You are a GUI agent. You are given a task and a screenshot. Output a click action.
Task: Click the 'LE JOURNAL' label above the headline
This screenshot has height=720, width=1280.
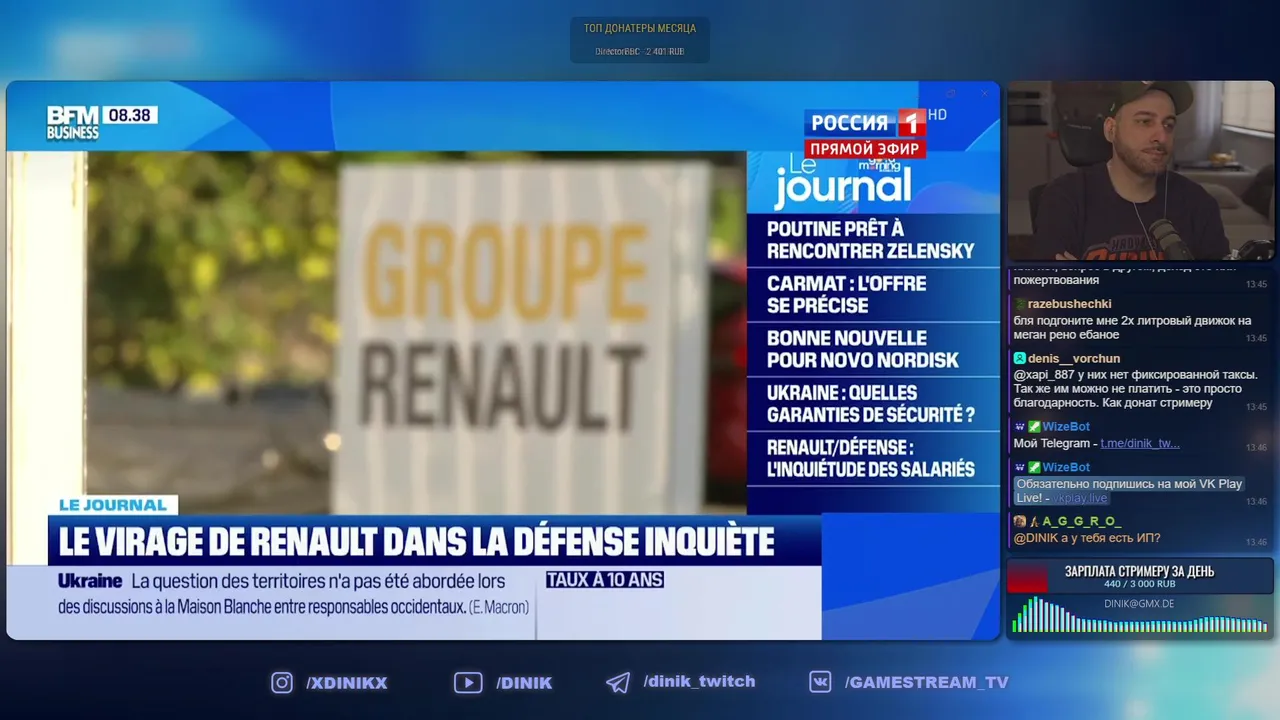[x=112, y=505]
